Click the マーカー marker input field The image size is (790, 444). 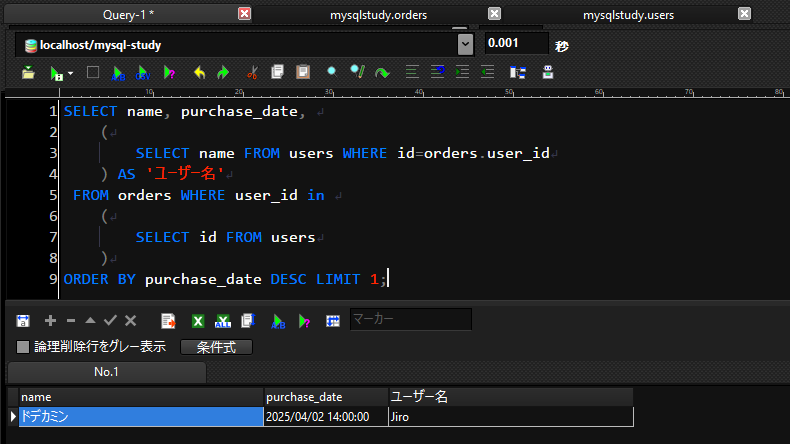coord(411,319)
